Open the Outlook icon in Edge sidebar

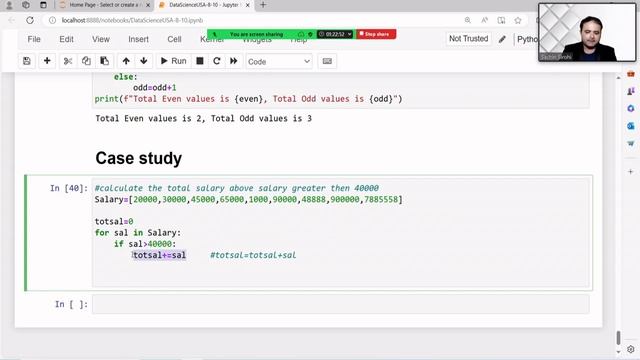(x=631, y=126)
